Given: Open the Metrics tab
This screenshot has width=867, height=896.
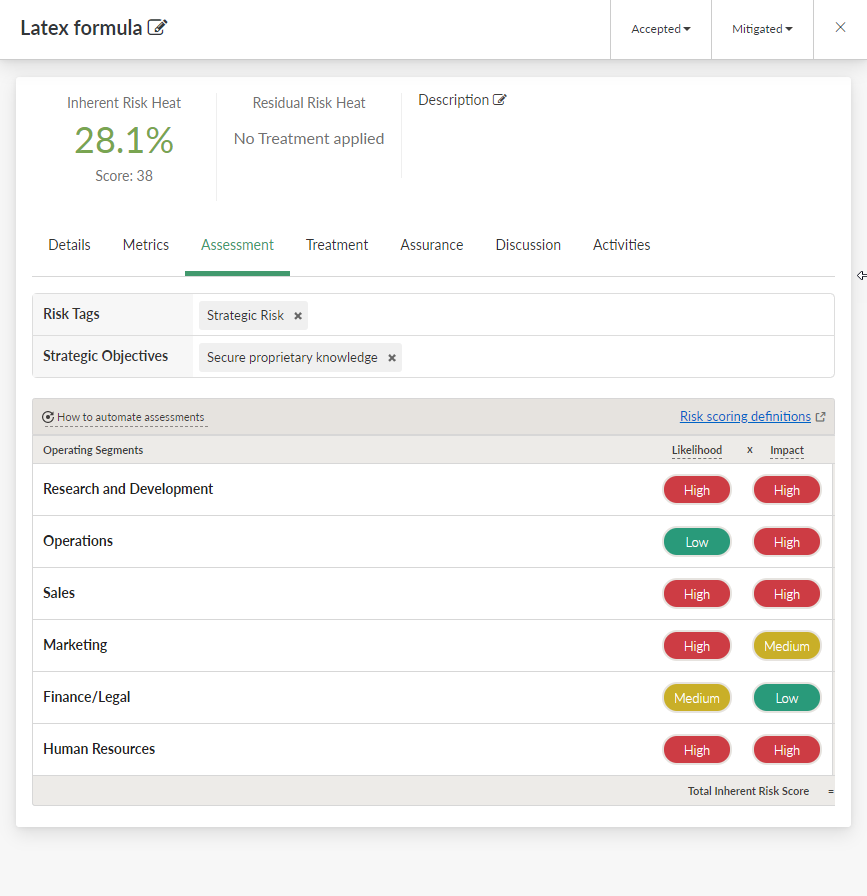Looking at the screenshot, I should point(146,245).
